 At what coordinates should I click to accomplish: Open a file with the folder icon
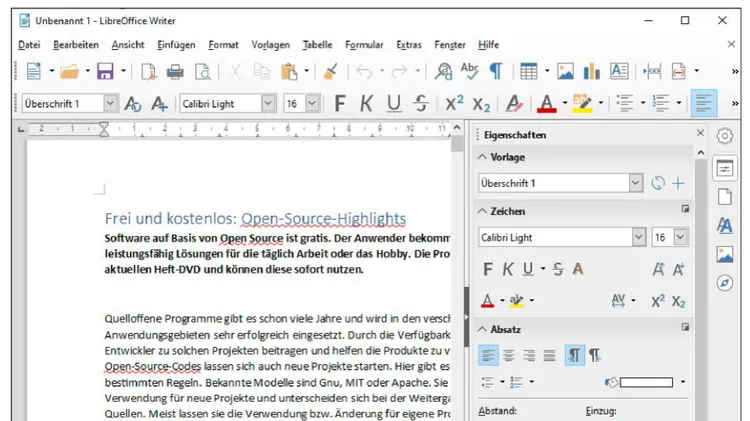click(x=70, y=72)
